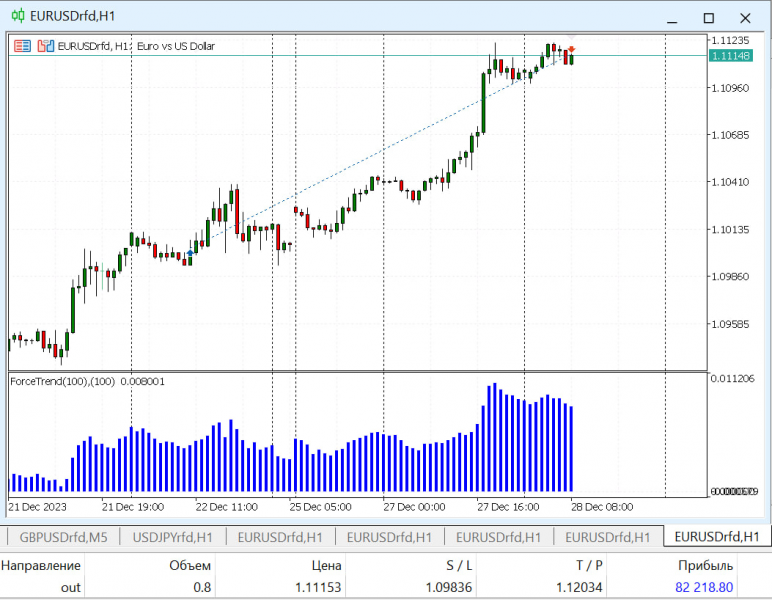Click the T / P column header
Screen dimensions: 772x600
589,566
